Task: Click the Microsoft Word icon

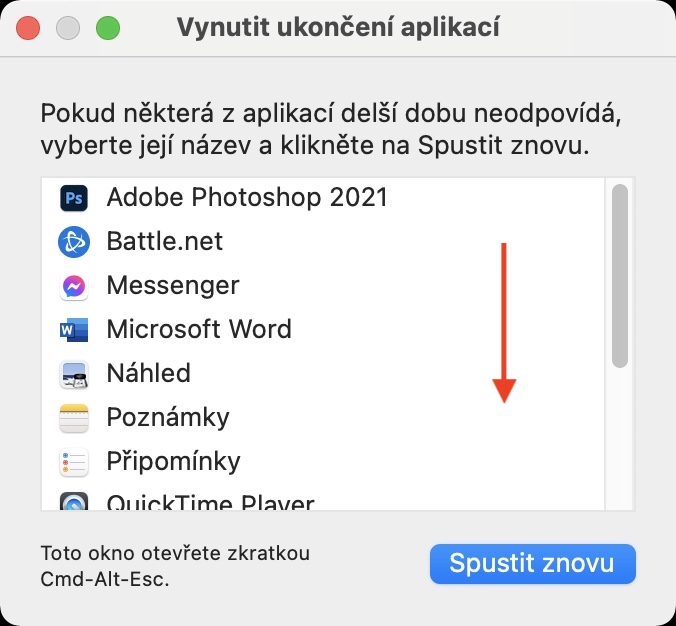Action: pos(74,330)
